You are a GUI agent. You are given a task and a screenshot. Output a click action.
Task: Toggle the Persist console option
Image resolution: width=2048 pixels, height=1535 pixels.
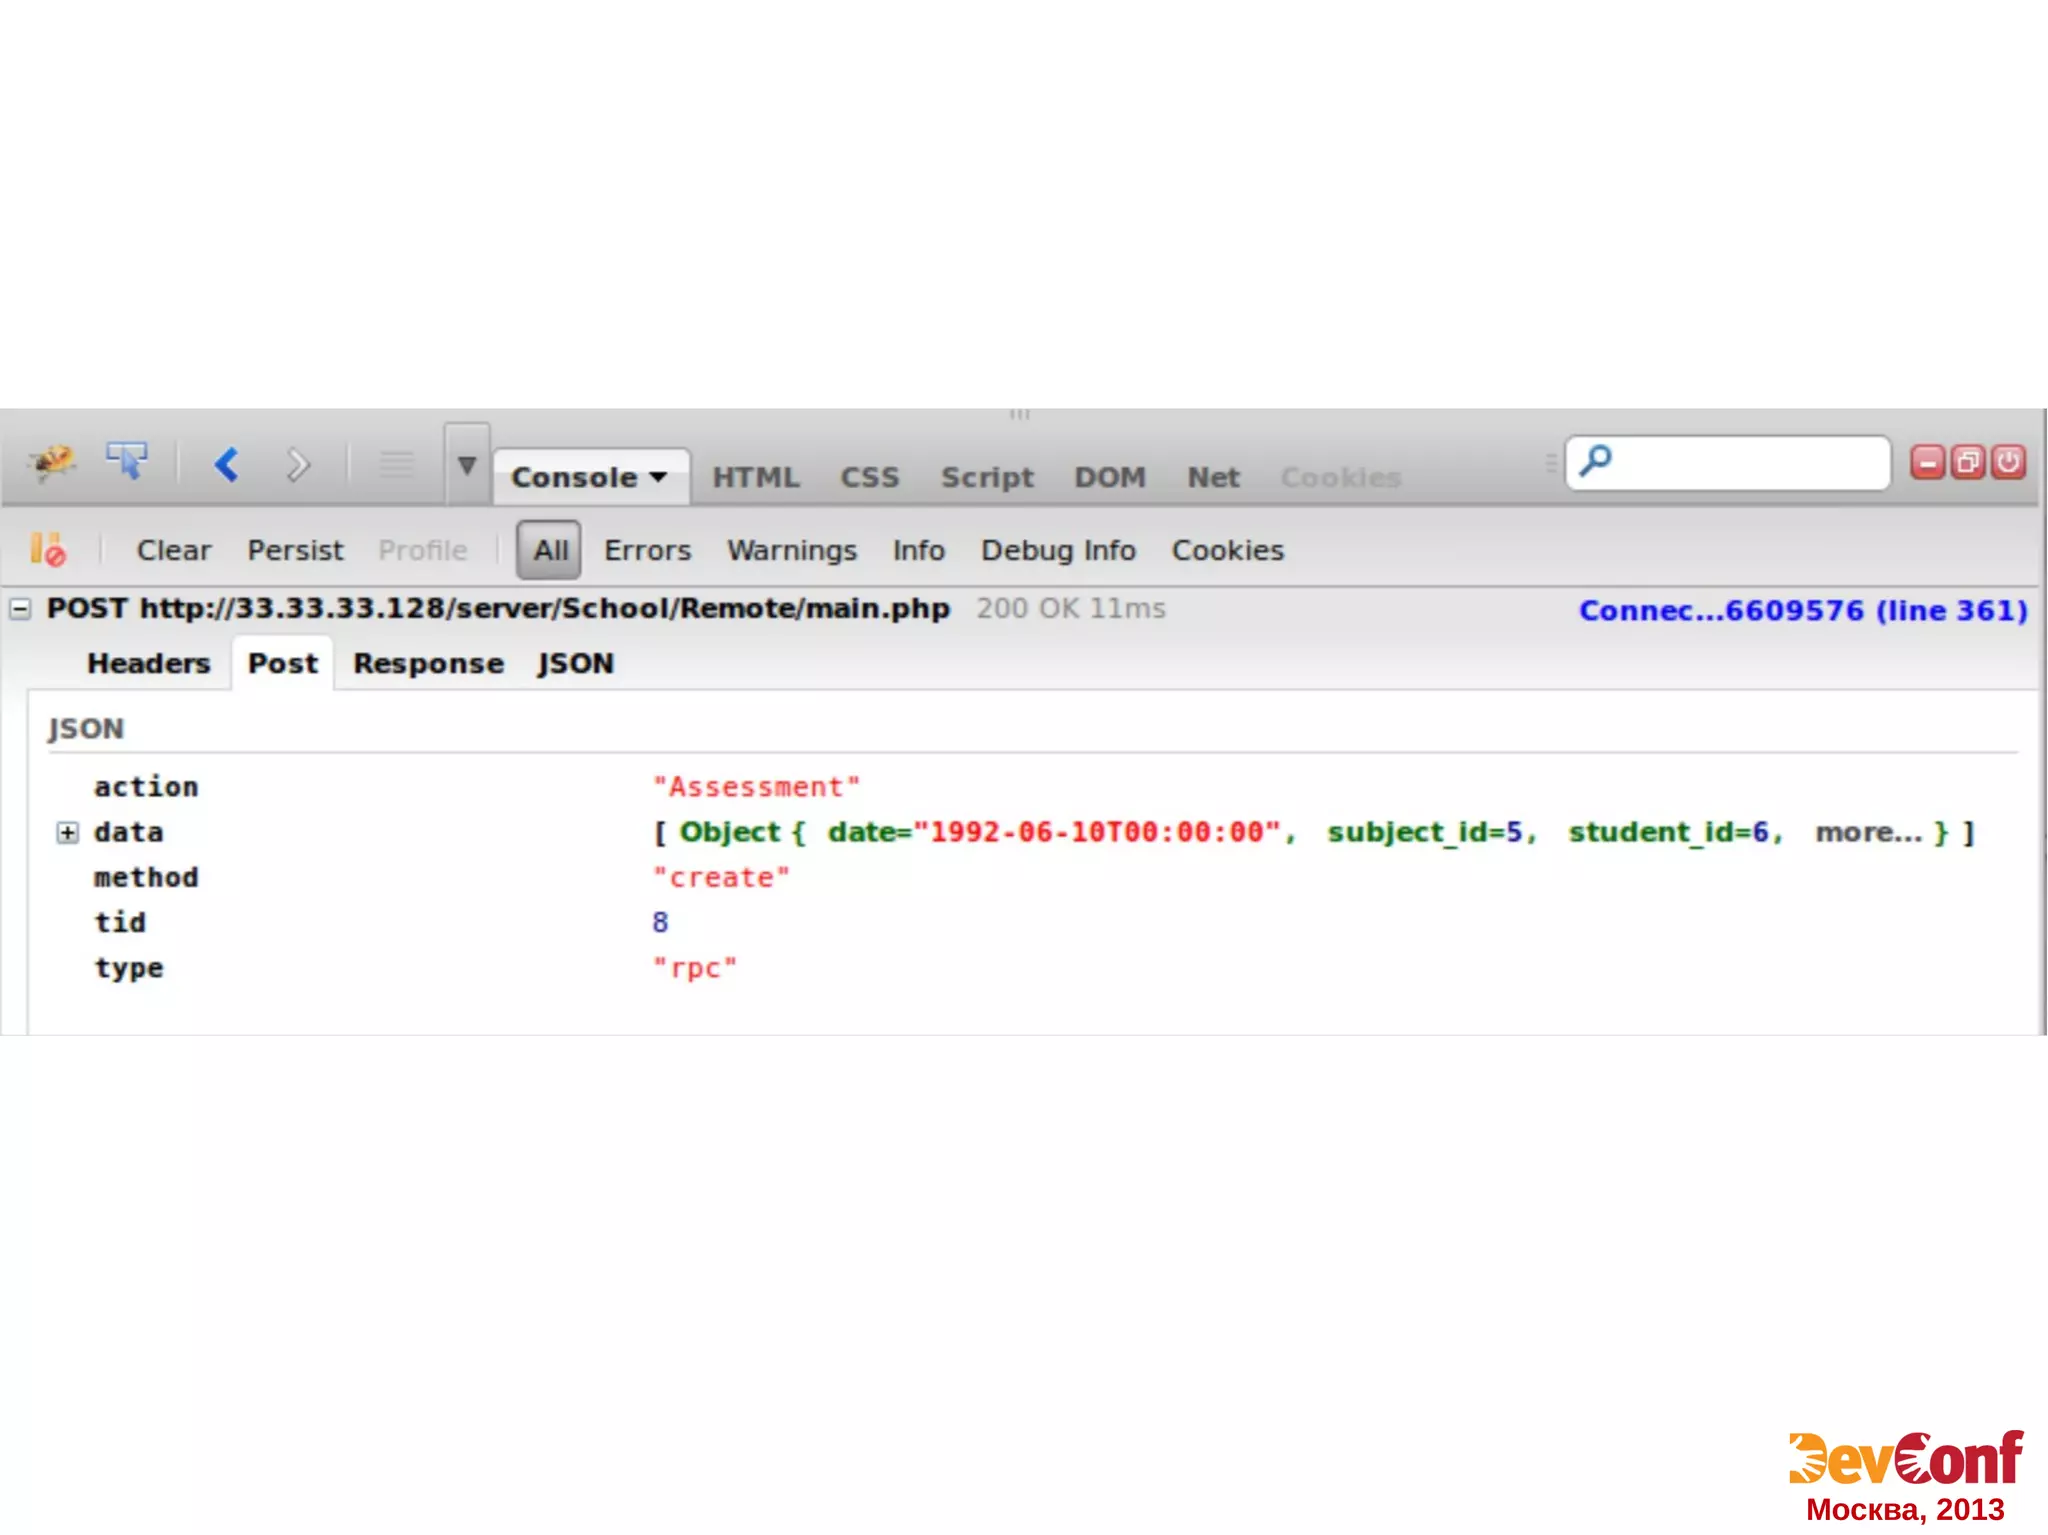click(295, 550)
